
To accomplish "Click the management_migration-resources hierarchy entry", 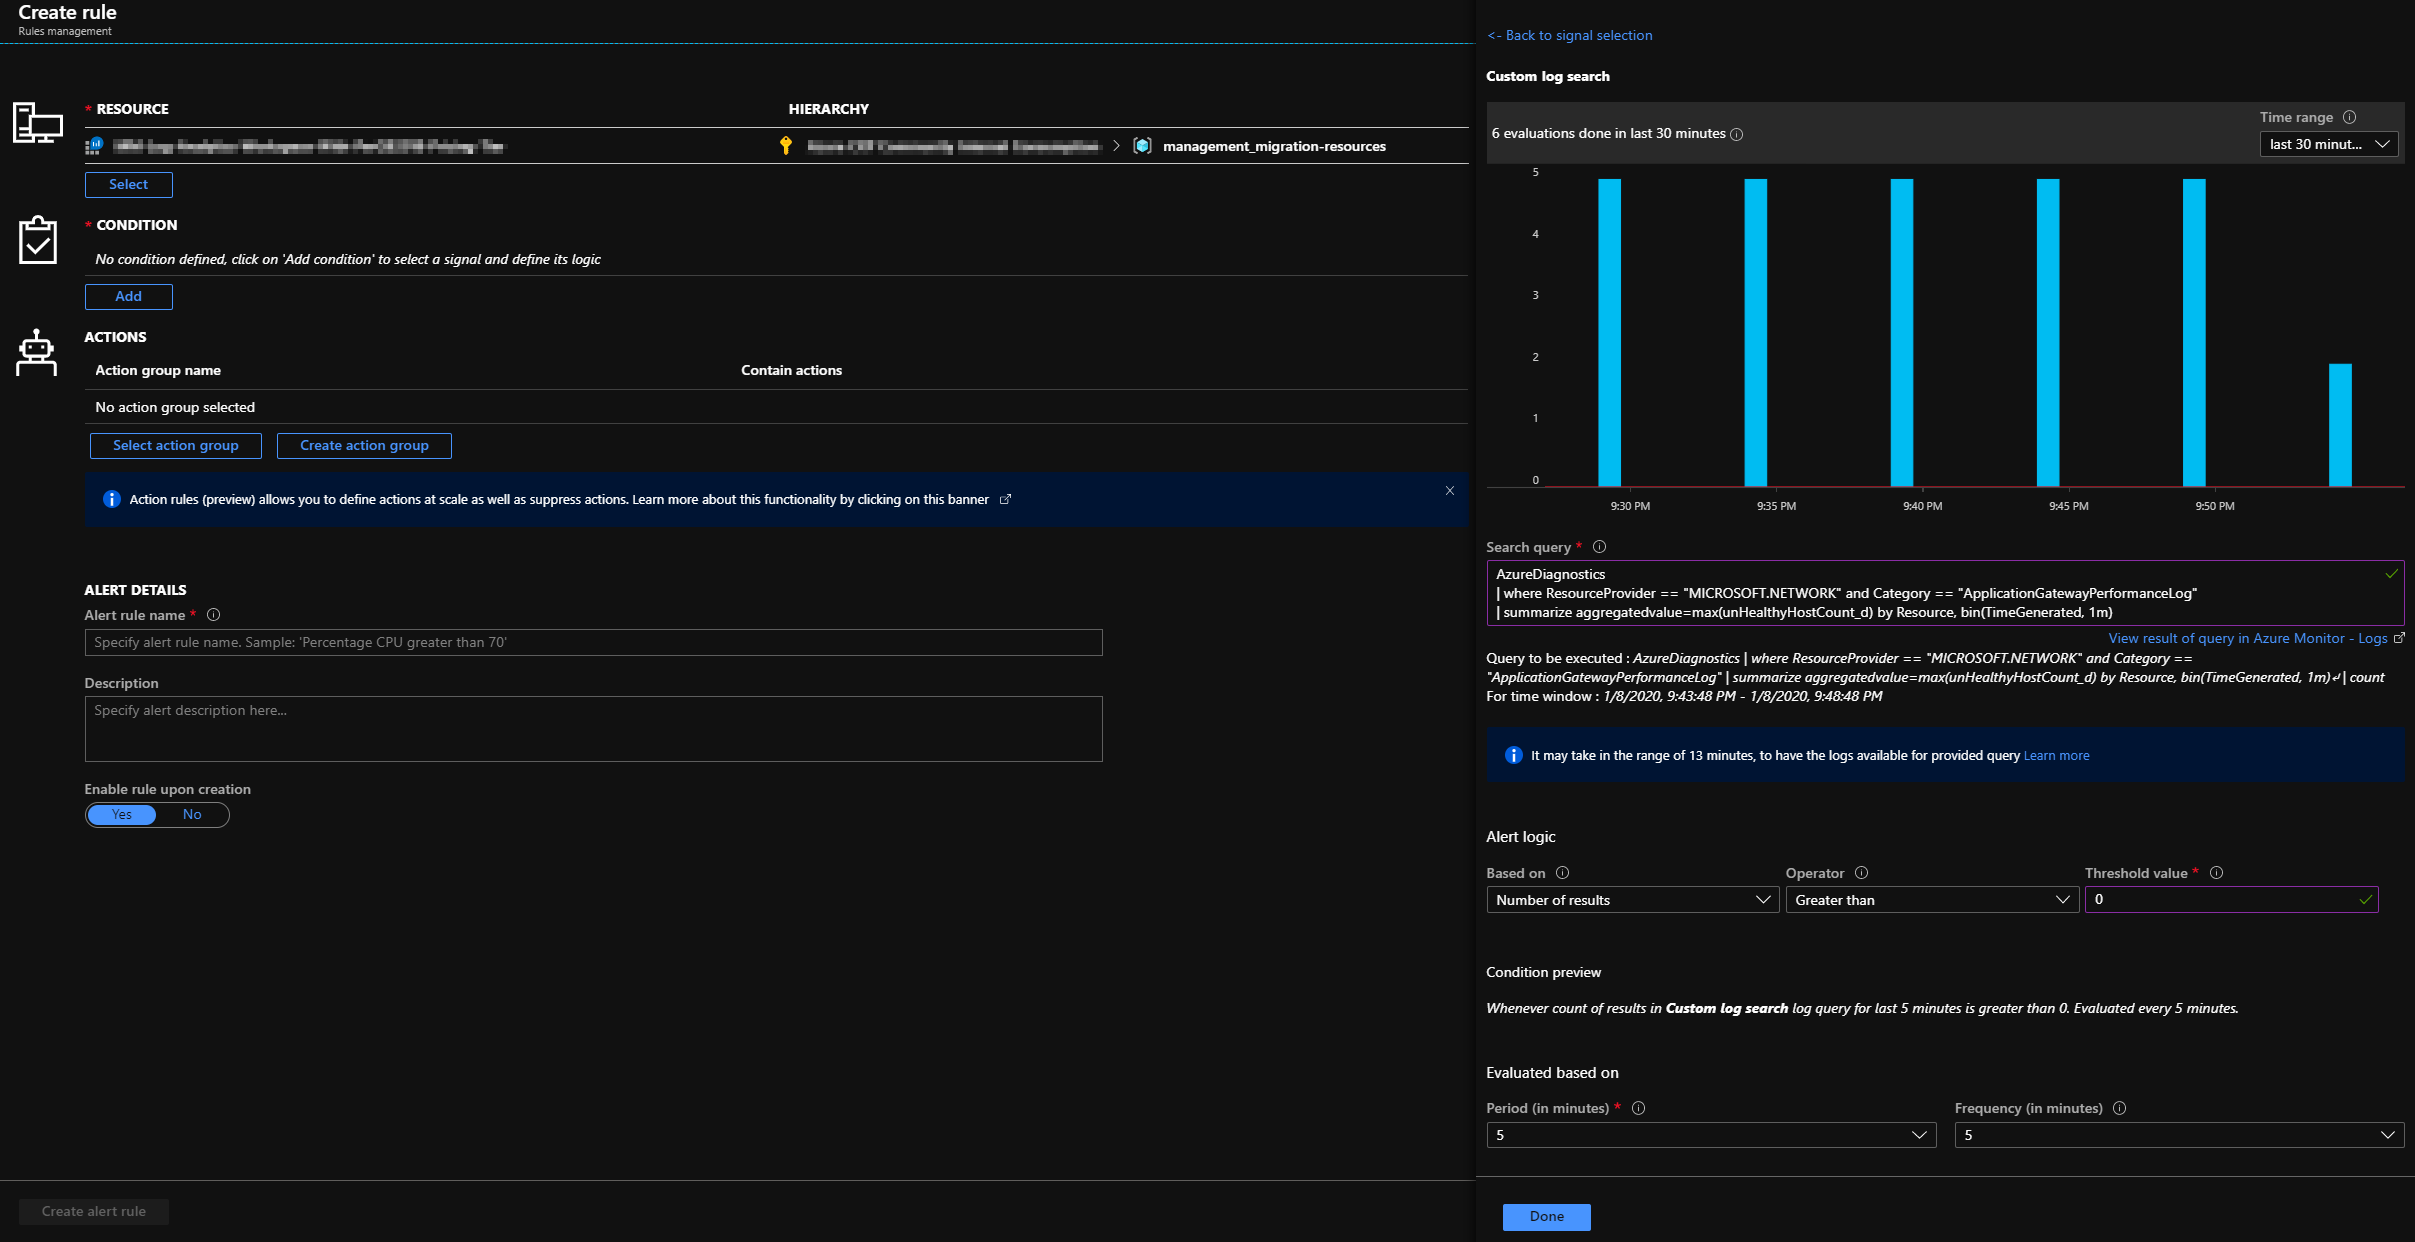I will [1274, 146].
